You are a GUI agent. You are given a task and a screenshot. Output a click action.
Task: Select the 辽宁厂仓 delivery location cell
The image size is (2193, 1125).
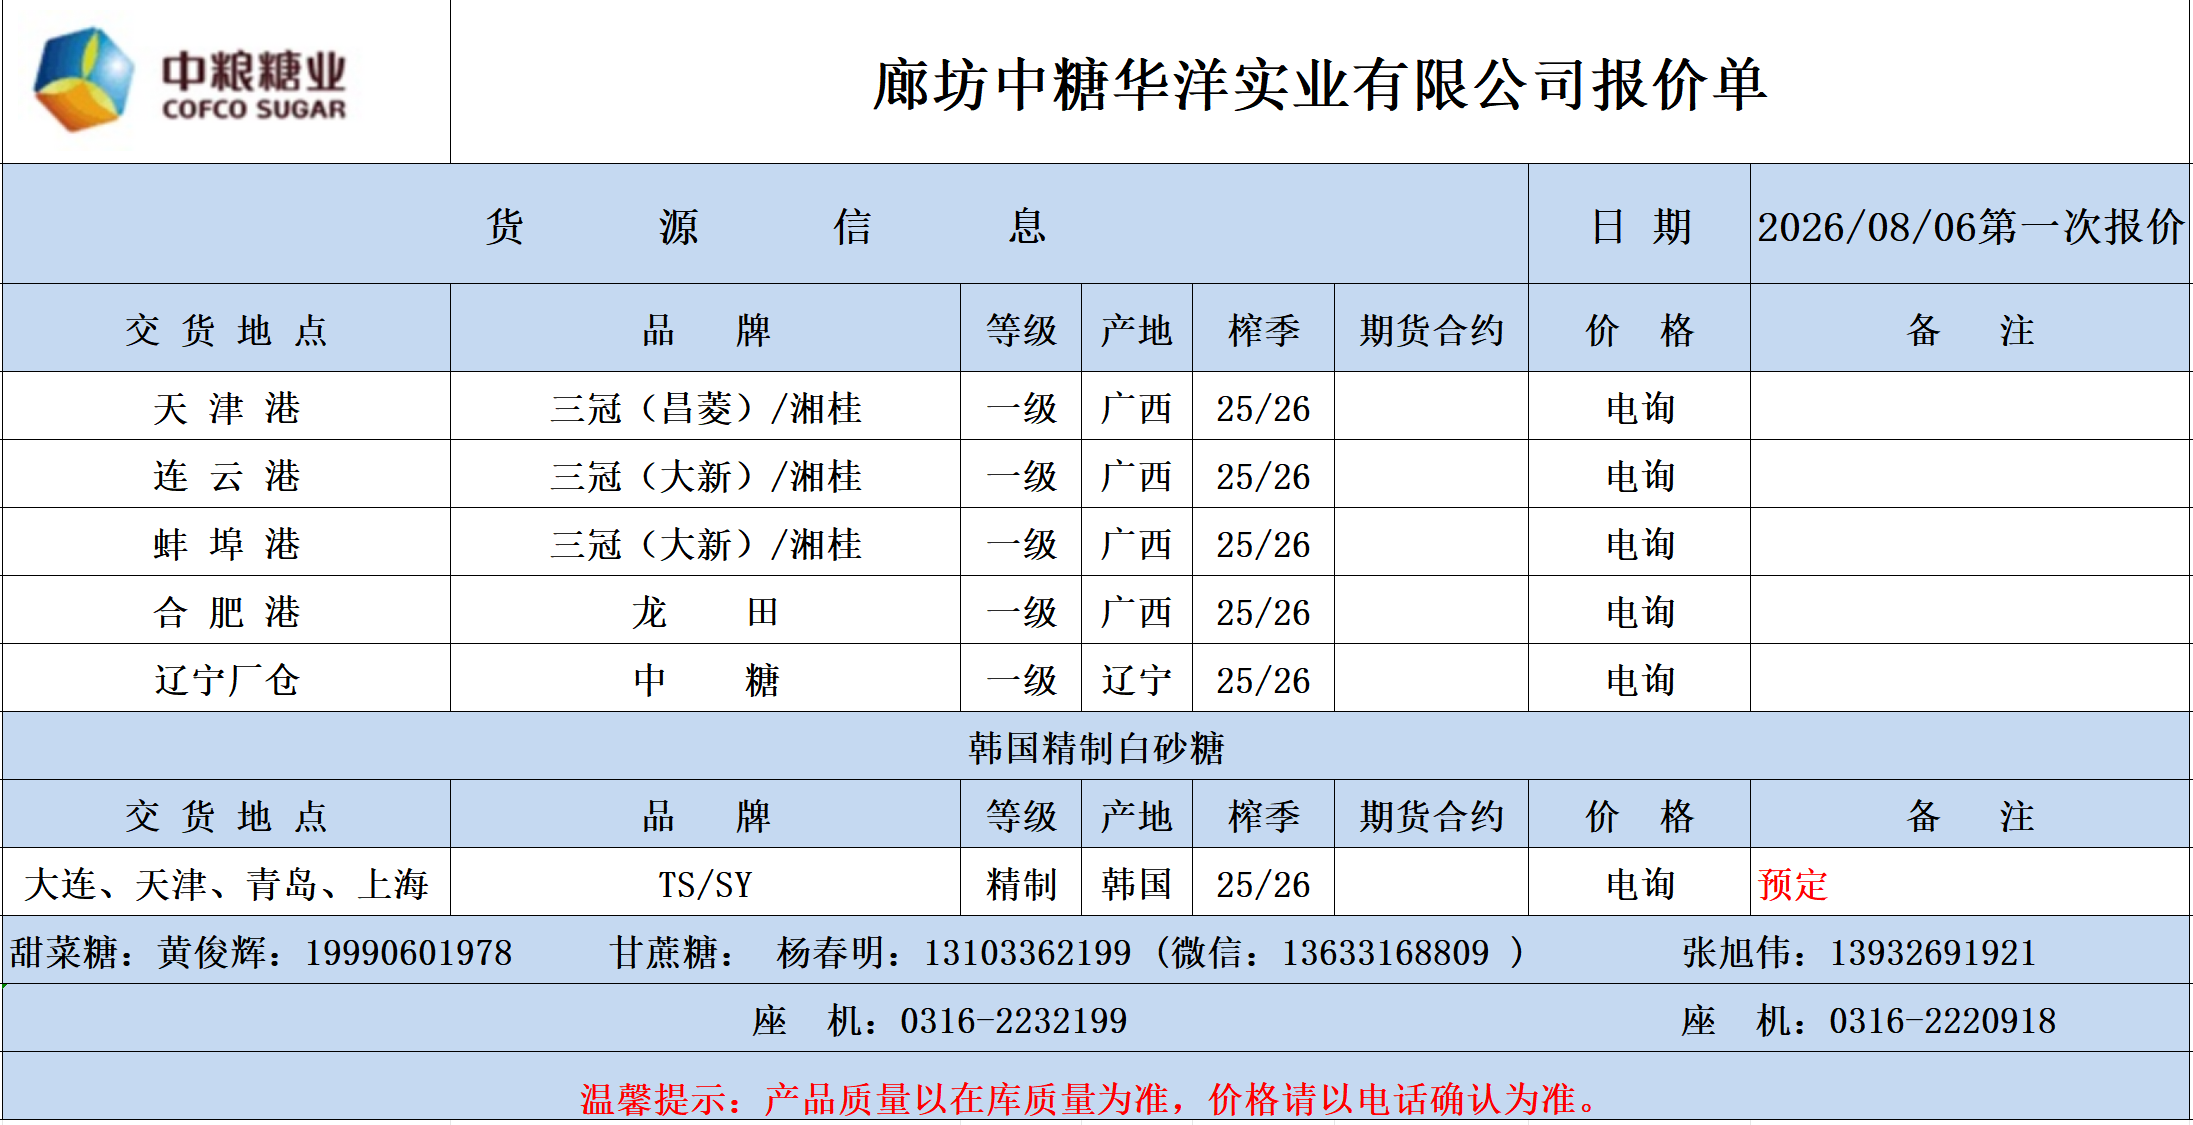pyautogui.click(x=226, y=679)
